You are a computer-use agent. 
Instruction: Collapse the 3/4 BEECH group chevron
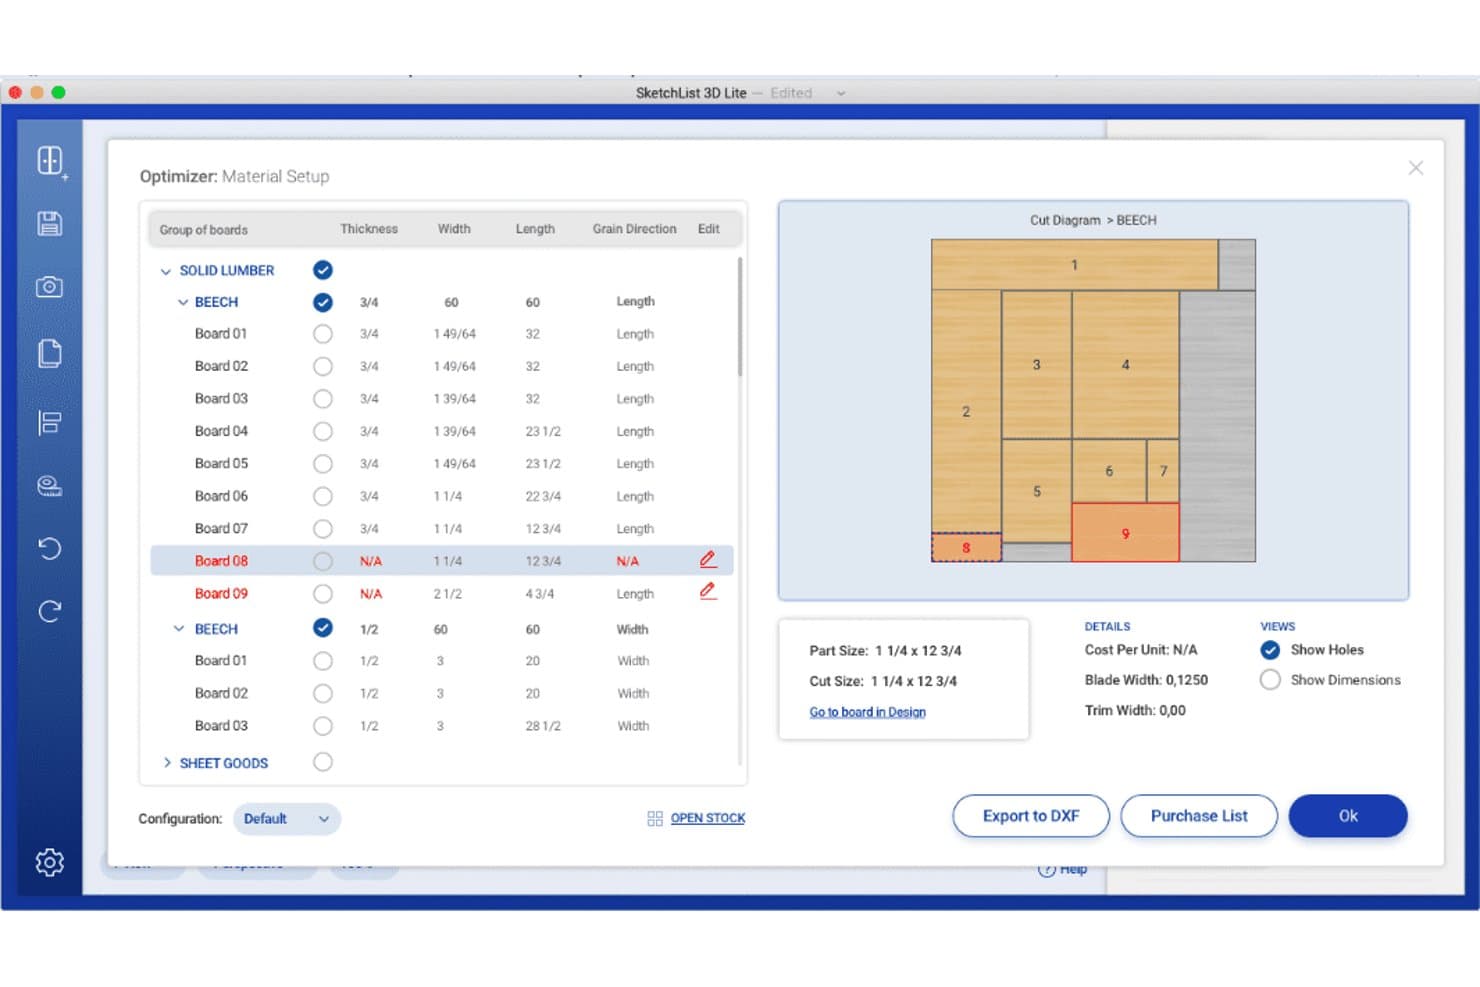(183, 302)
